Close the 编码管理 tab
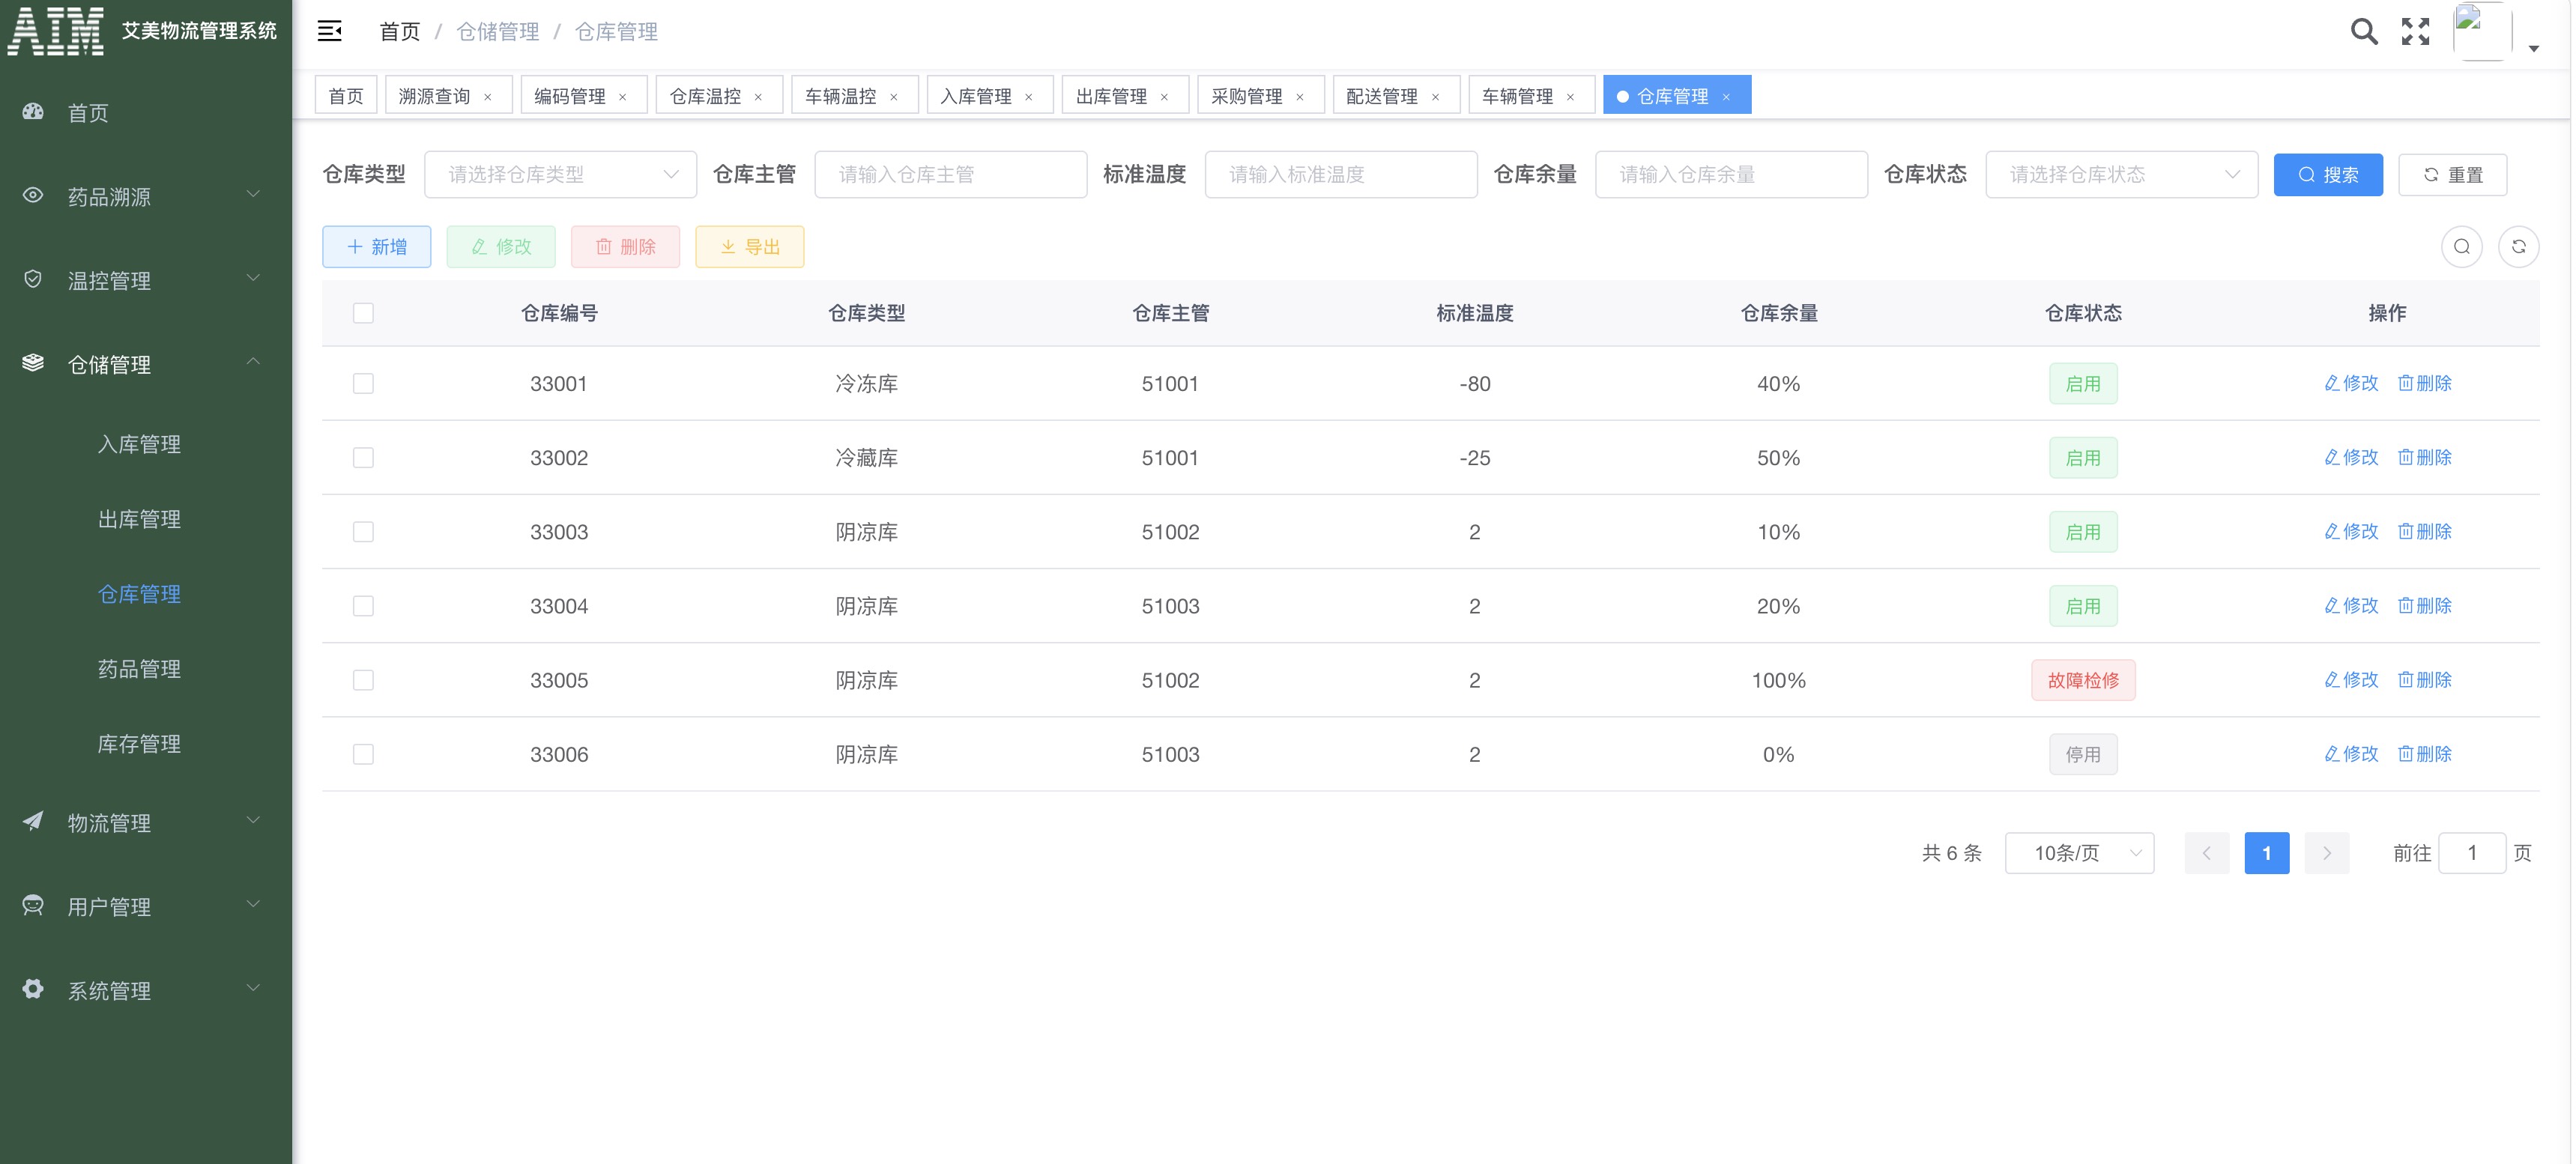Screen dimensions: 2576x1164 click(x=623, y=97)
